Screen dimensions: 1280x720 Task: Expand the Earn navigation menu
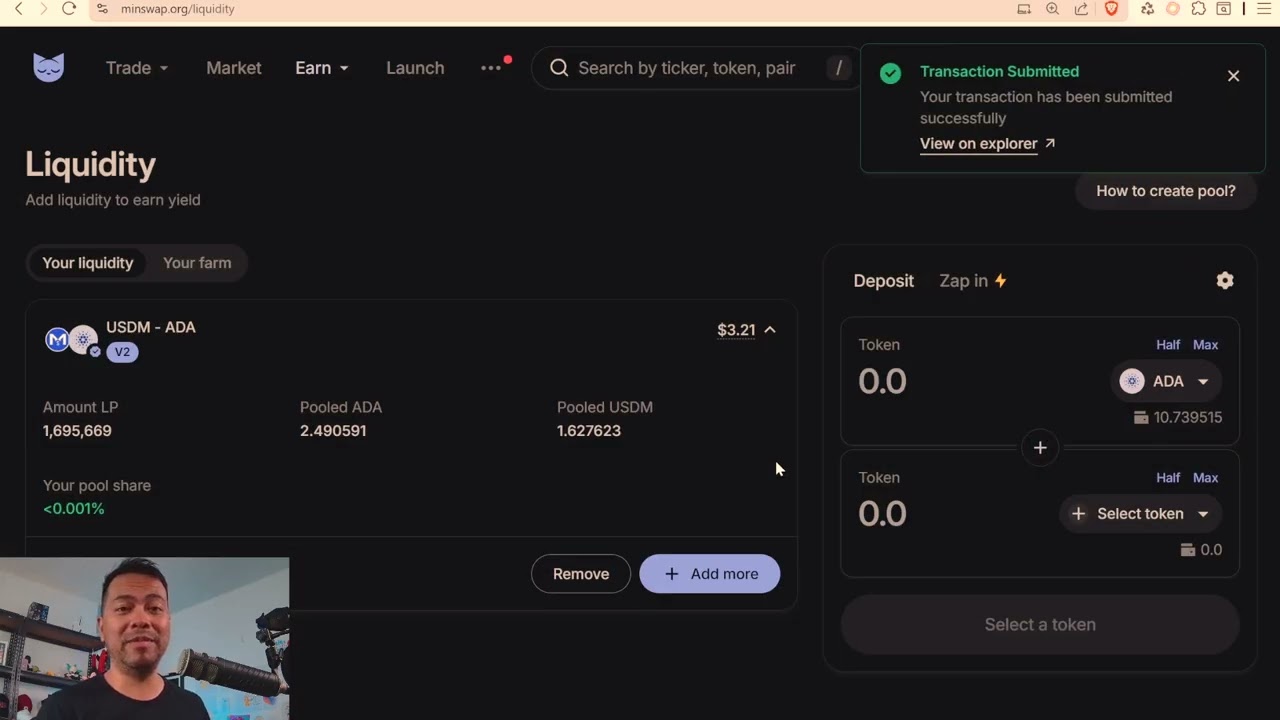(322, 68)
